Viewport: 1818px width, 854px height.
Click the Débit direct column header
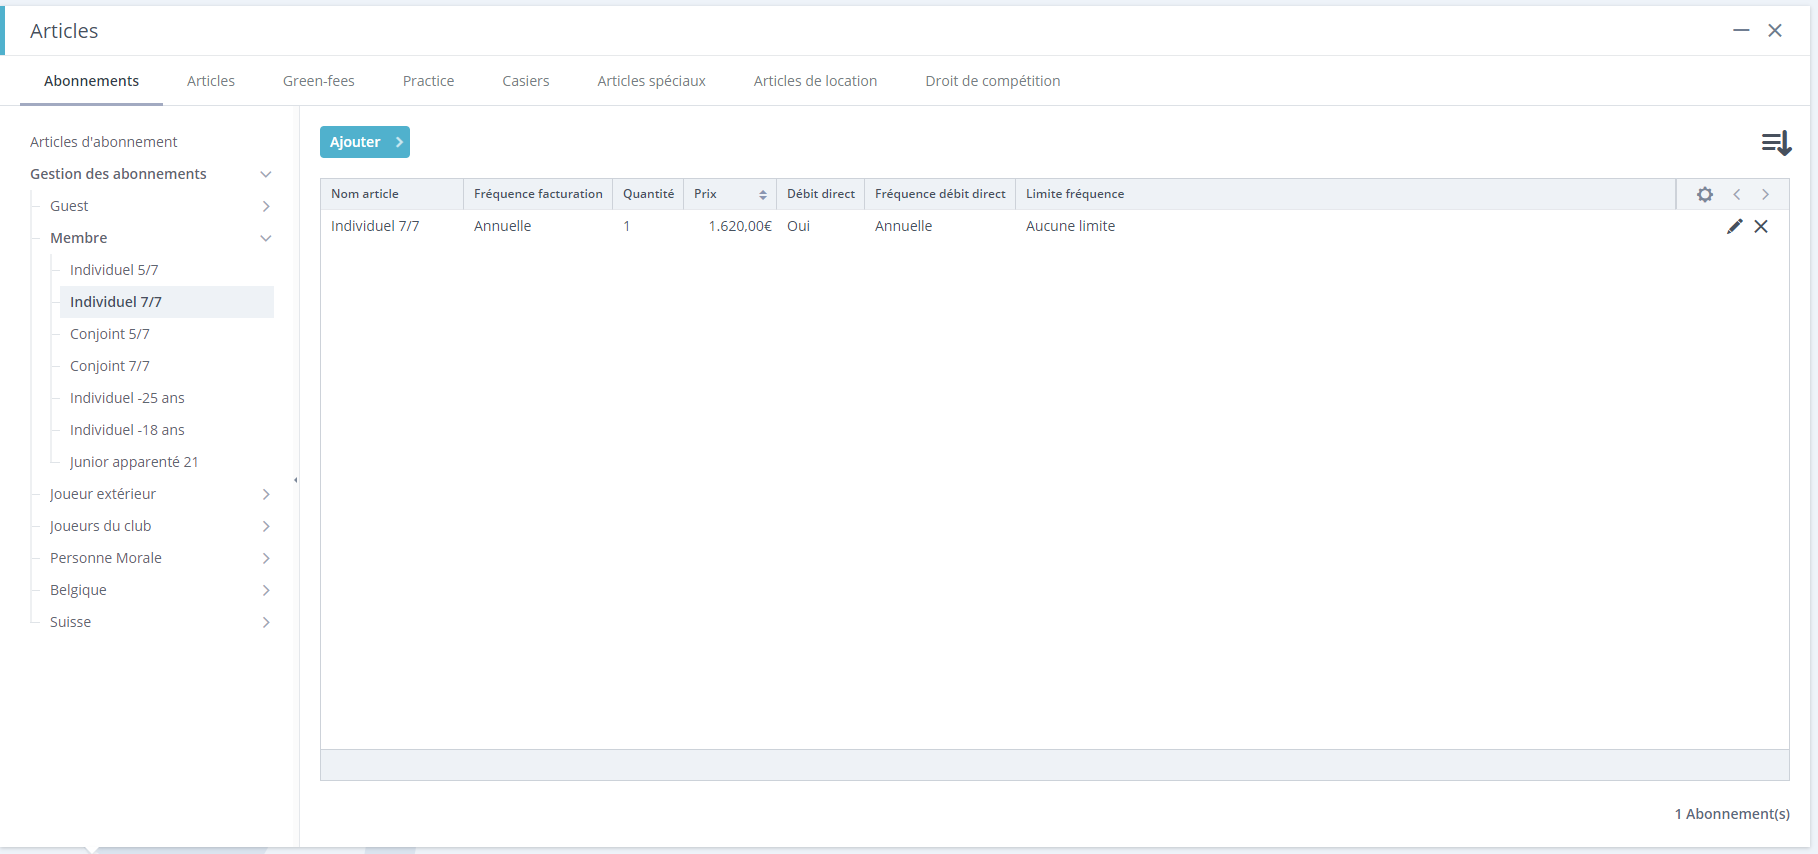820,194
